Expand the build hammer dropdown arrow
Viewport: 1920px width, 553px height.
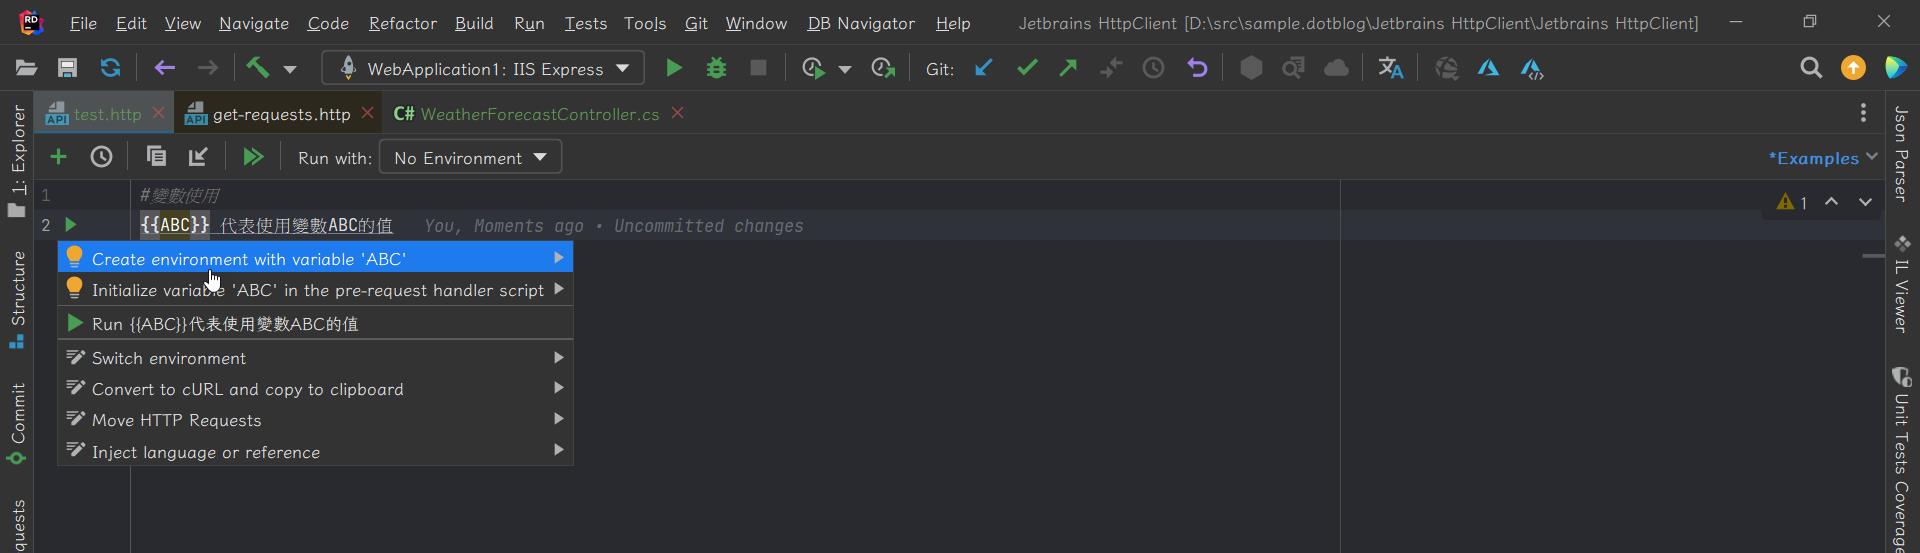(x=290, y=69)
